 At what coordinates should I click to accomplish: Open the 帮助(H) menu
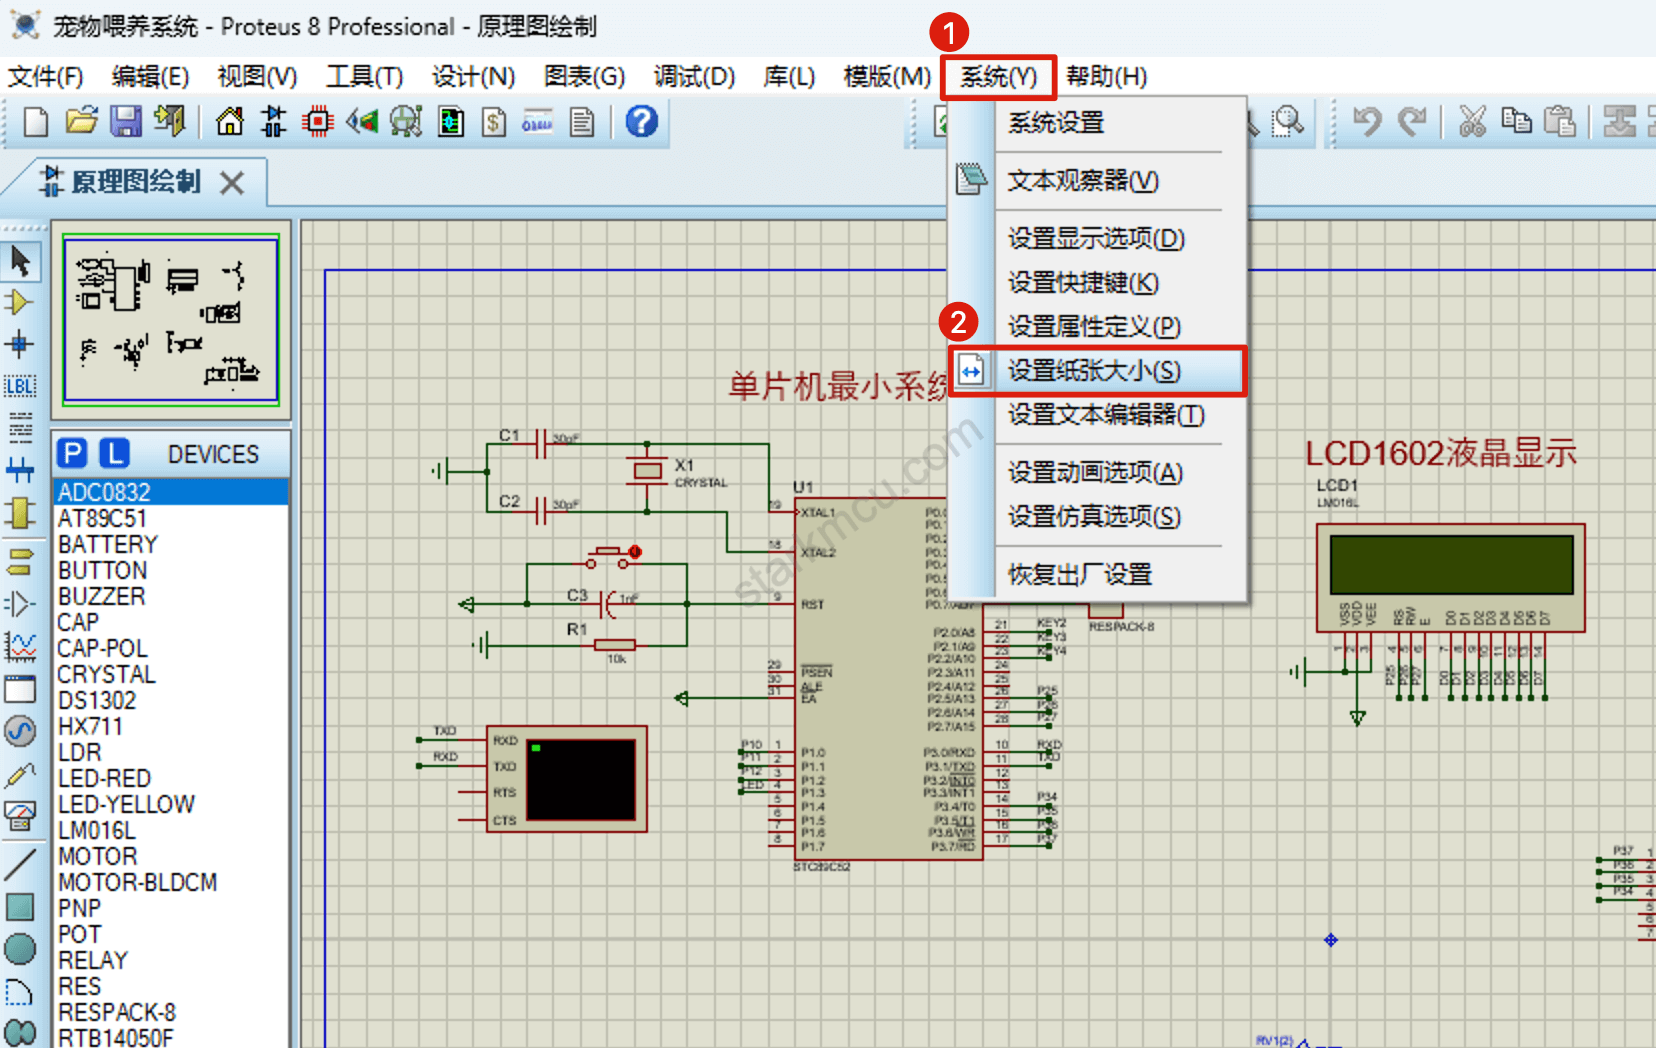pyautogui.click(x=1106, y=77)
